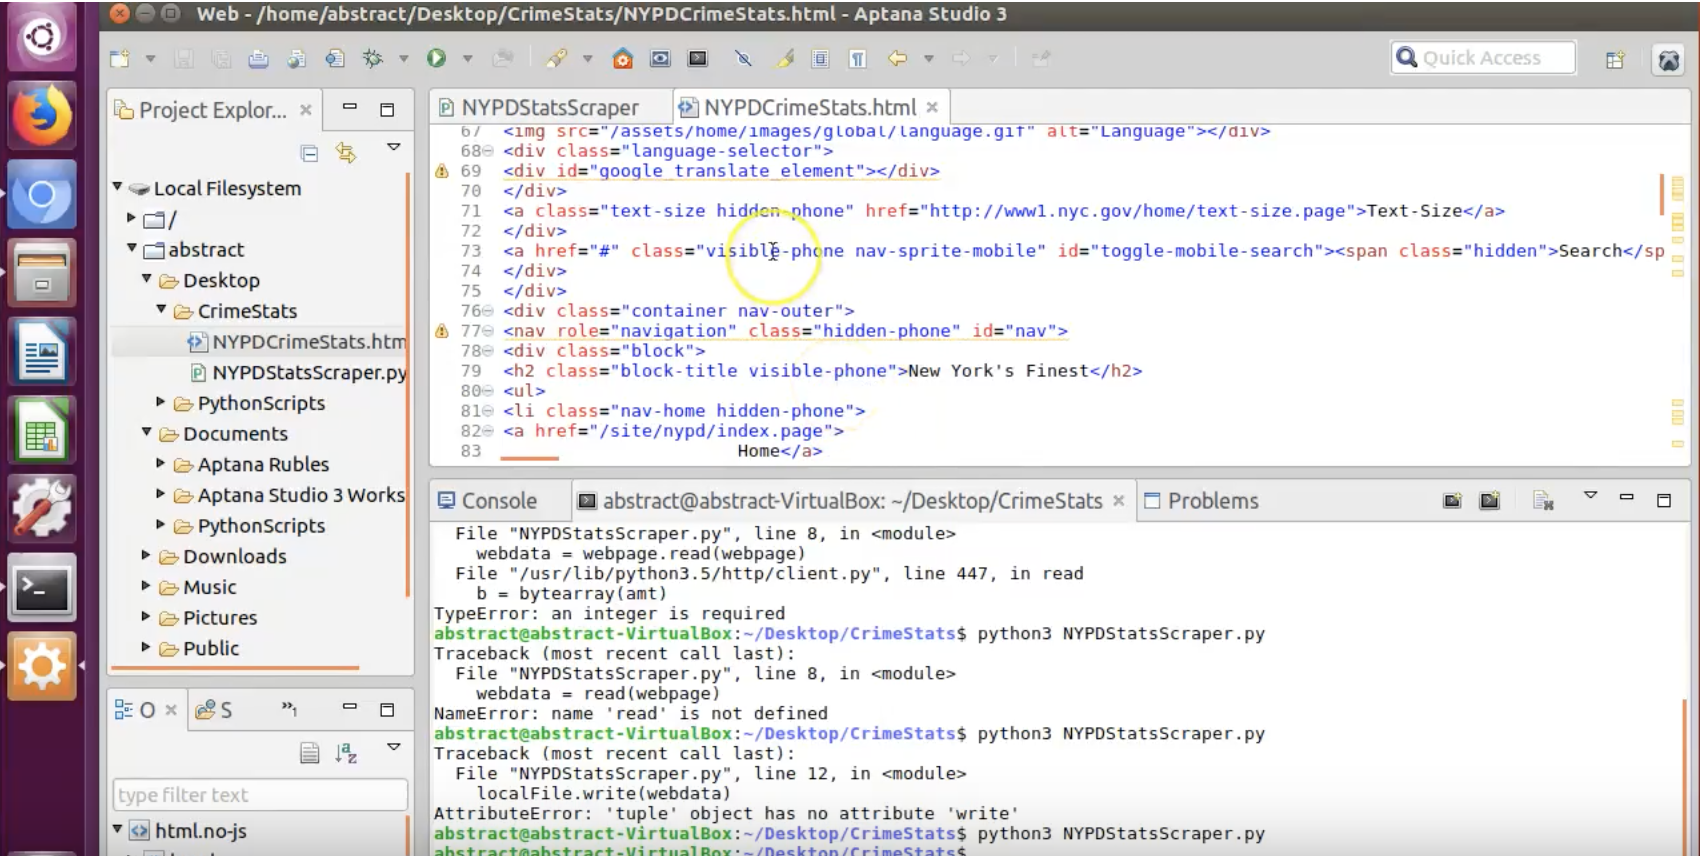Viewport: 1700px width, 856px height.
Task: Click the green Run button
Action: 436,58
